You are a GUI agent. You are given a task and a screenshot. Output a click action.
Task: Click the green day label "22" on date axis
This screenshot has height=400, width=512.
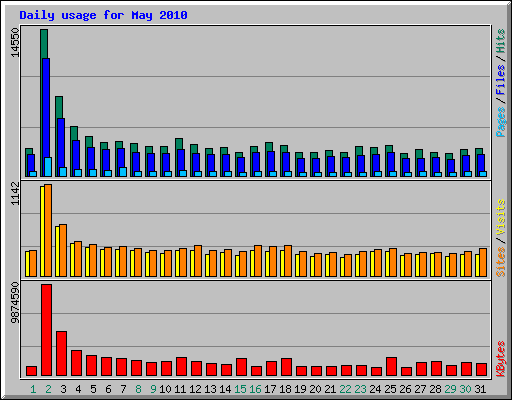point(345,389)
